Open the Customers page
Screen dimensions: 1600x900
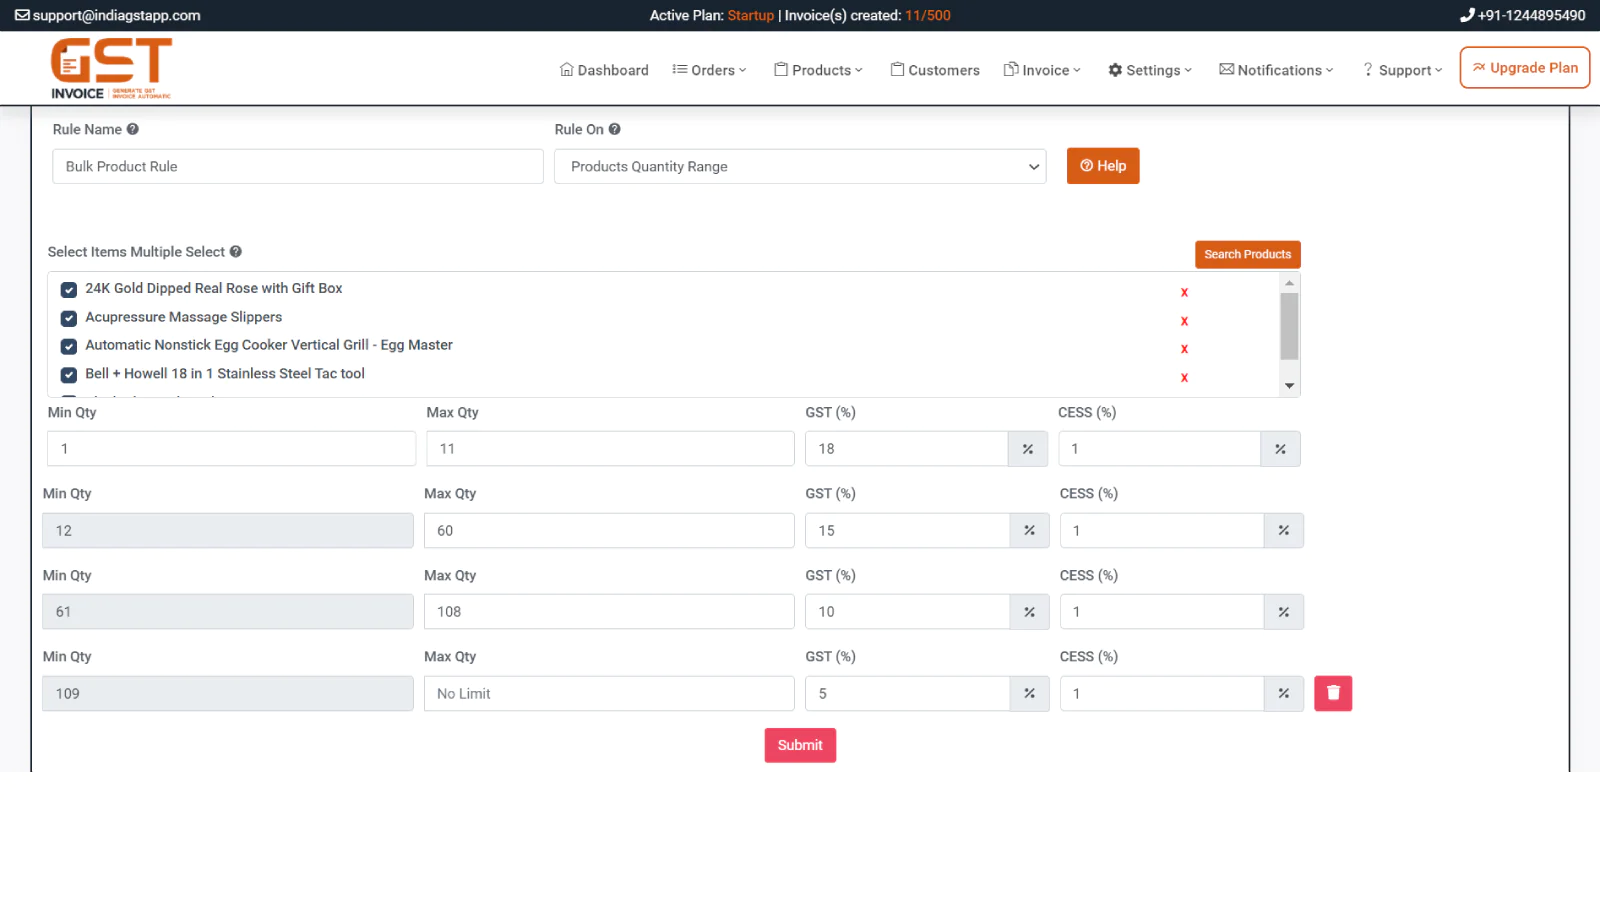coord(935,70)
